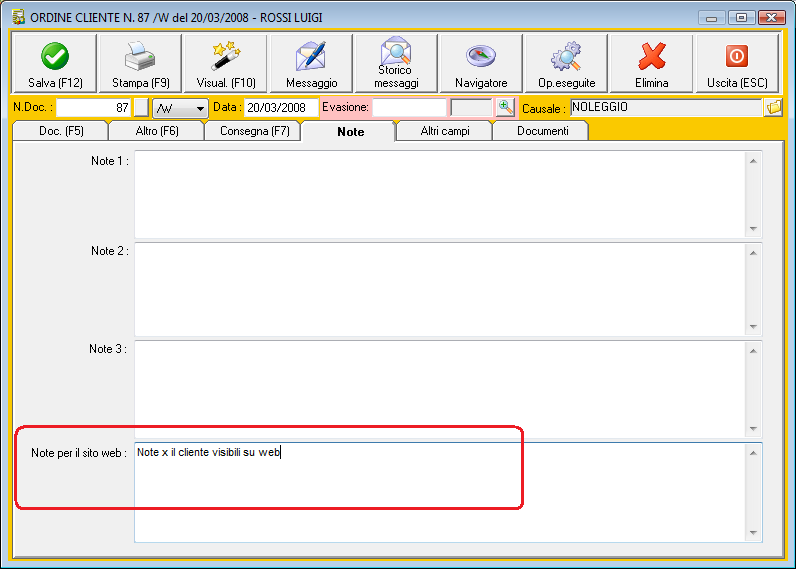796x569 pixels.
Task: Click the N.Doc. number field showing 87
Action: [93, 108]
